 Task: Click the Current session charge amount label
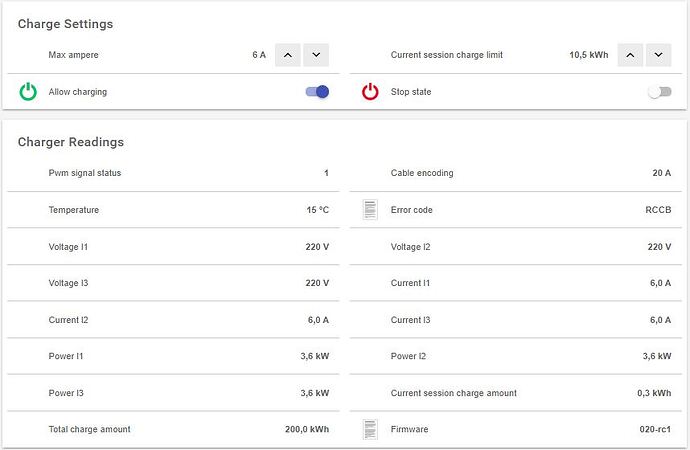point(454,393)
